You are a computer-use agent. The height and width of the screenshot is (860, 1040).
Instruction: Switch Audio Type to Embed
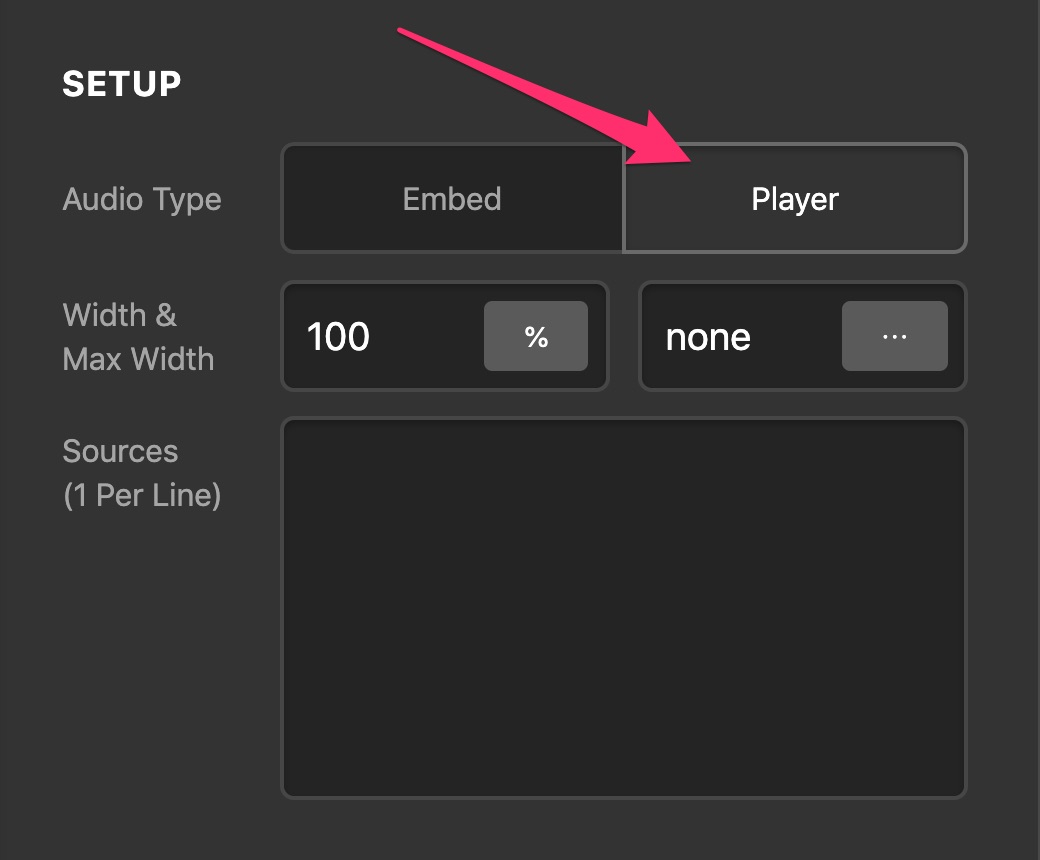452,198
